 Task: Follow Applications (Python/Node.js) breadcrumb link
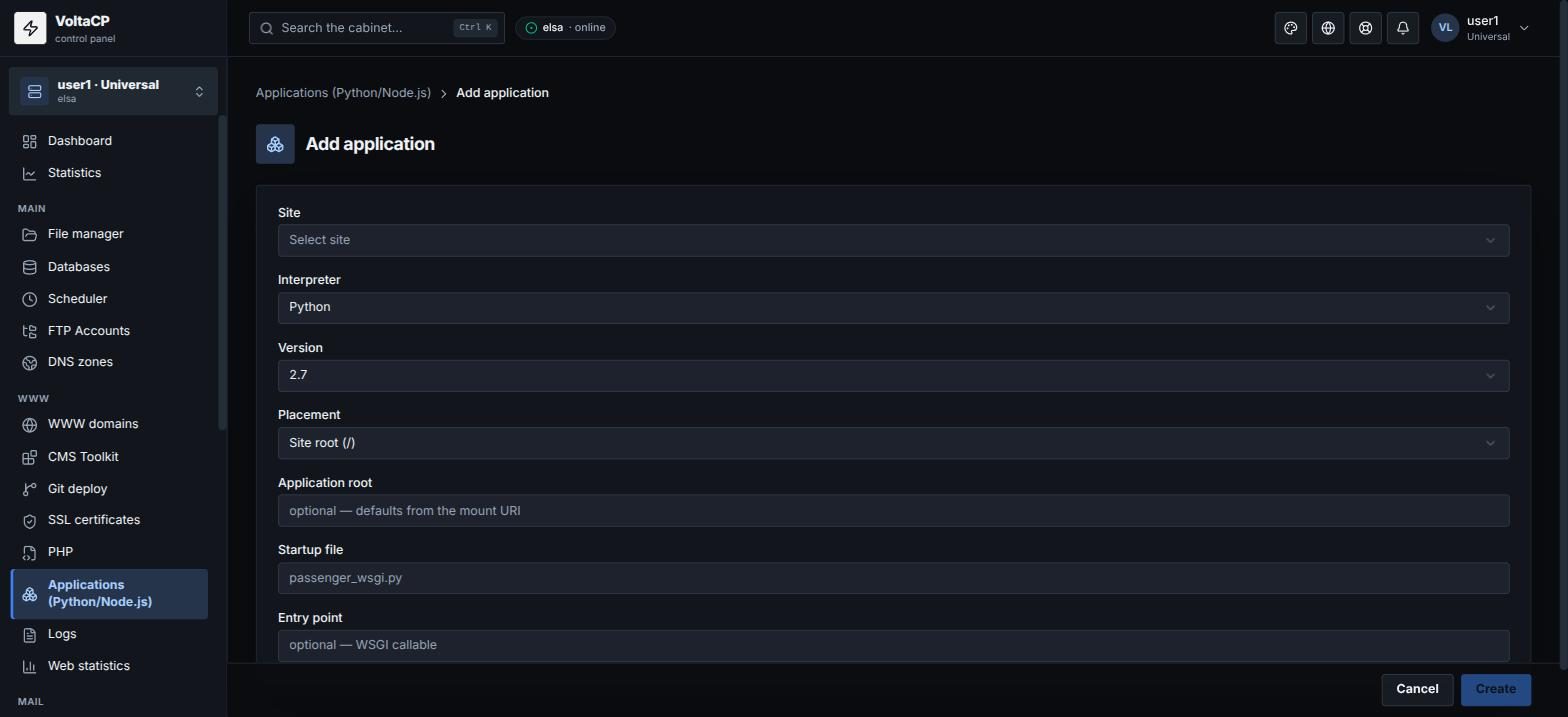(x=343, y=93)
